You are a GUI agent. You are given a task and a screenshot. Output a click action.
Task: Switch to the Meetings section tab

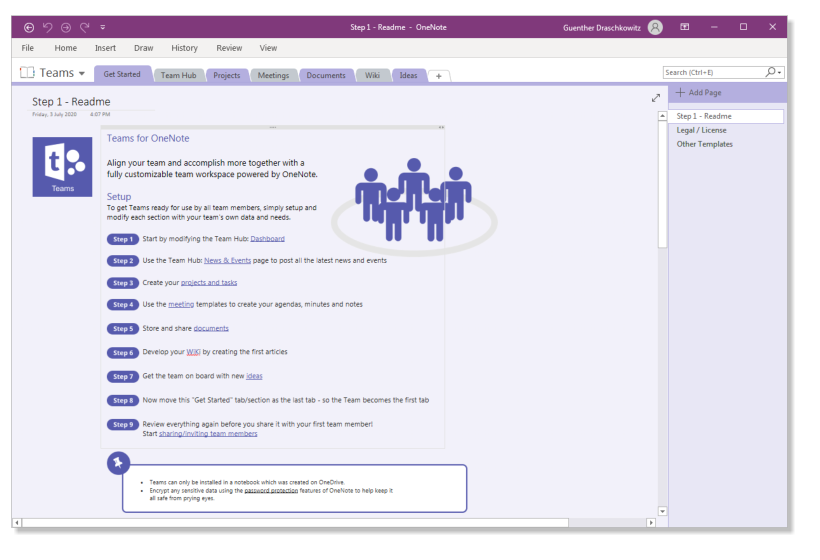coord(273,75)
